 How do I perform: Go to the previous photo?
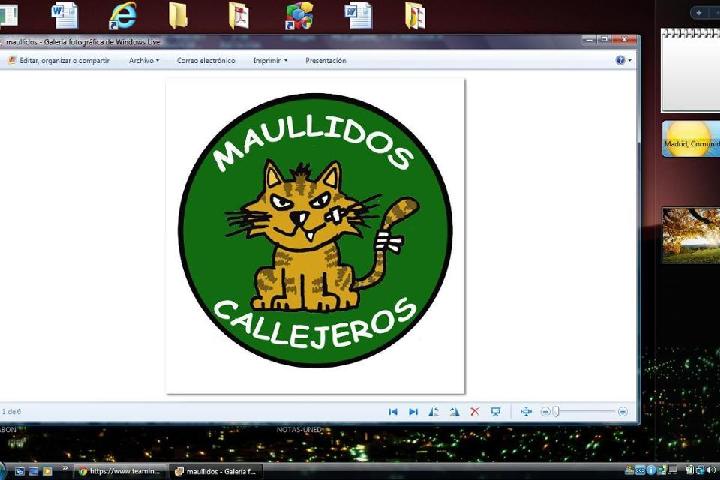393,411
